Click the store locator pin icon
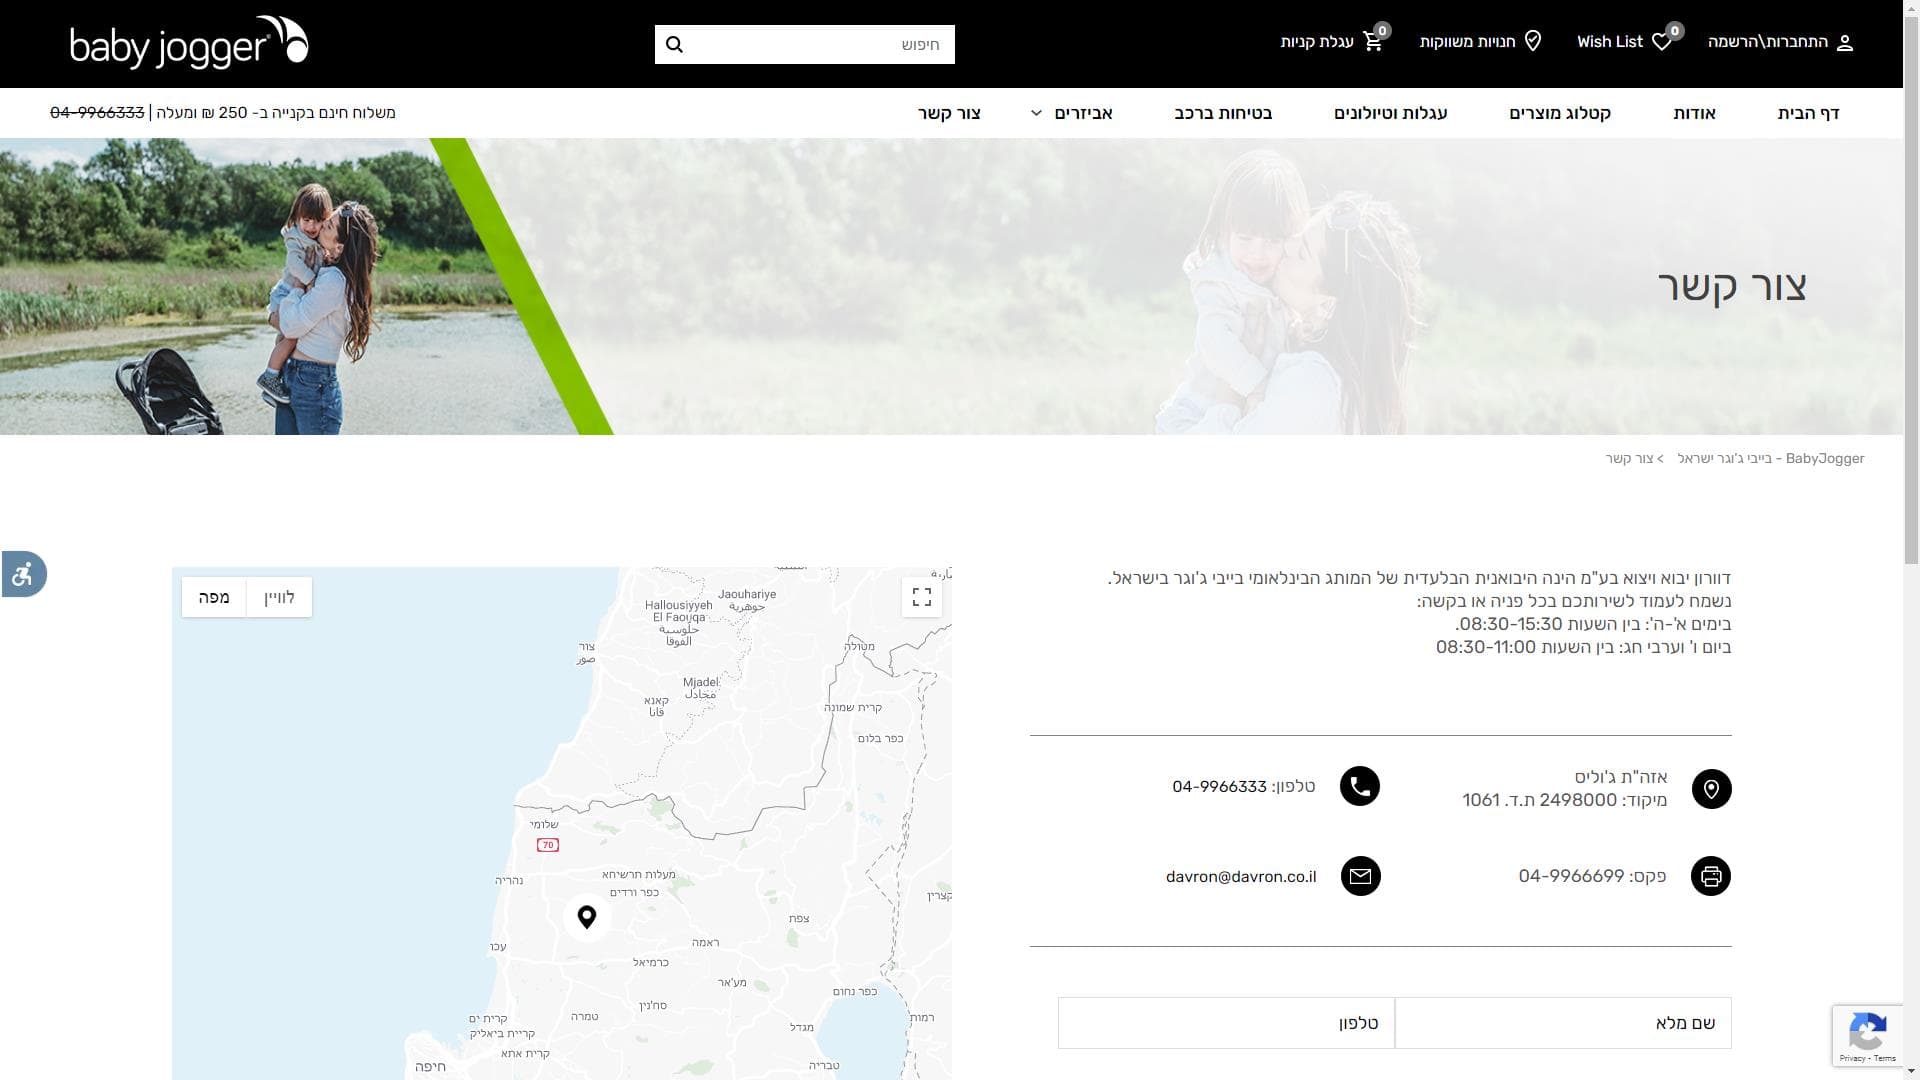1920x1080 pixels. [x=1532, y=41]
